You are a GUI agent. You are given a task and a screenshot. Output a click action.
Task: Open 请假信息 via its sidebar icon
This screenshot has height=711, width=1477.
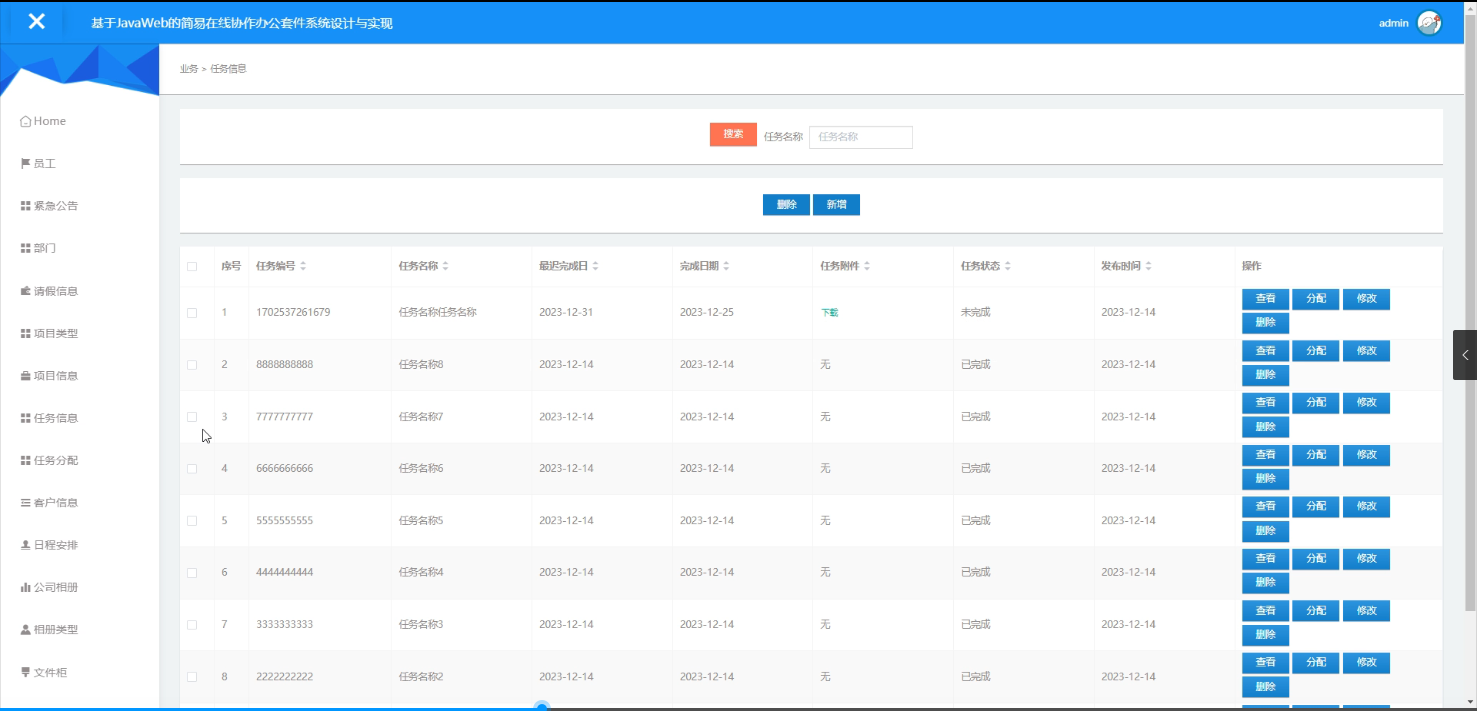tap(25, 290)
